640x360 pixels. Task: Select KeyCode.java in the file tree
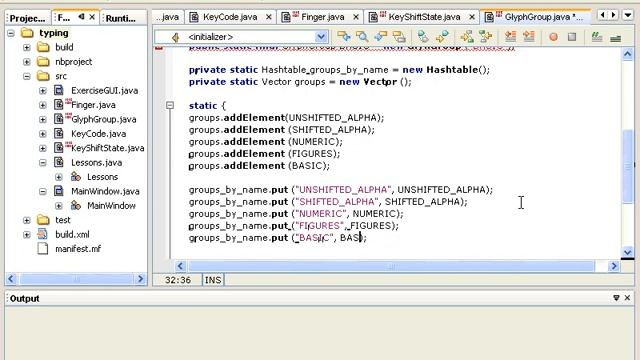[x=98, y=133]
